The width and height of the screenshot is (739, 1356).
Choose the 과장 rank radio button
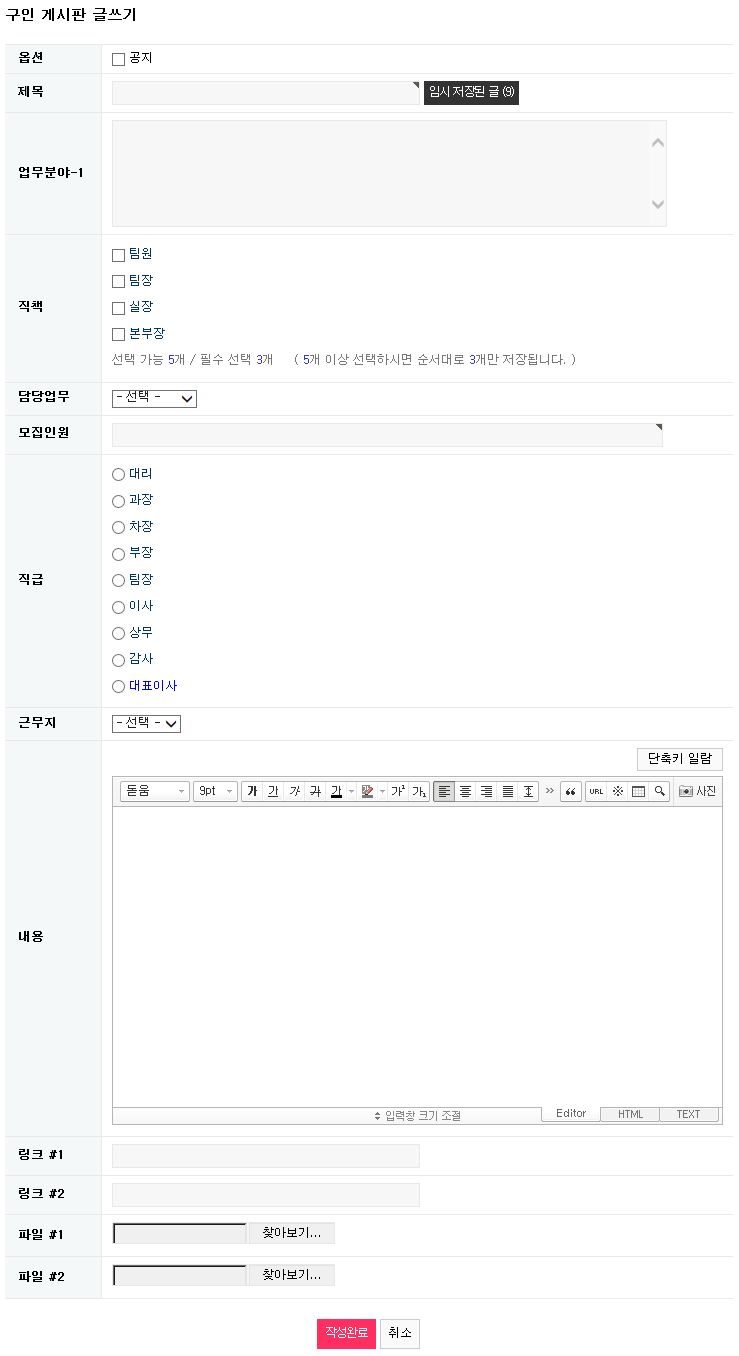[x=119, y=501]
